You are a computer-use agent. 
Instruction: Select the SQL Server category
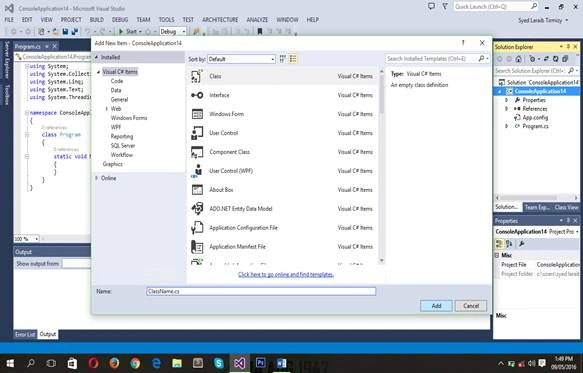pyautogui.click(x=123, y=146)
